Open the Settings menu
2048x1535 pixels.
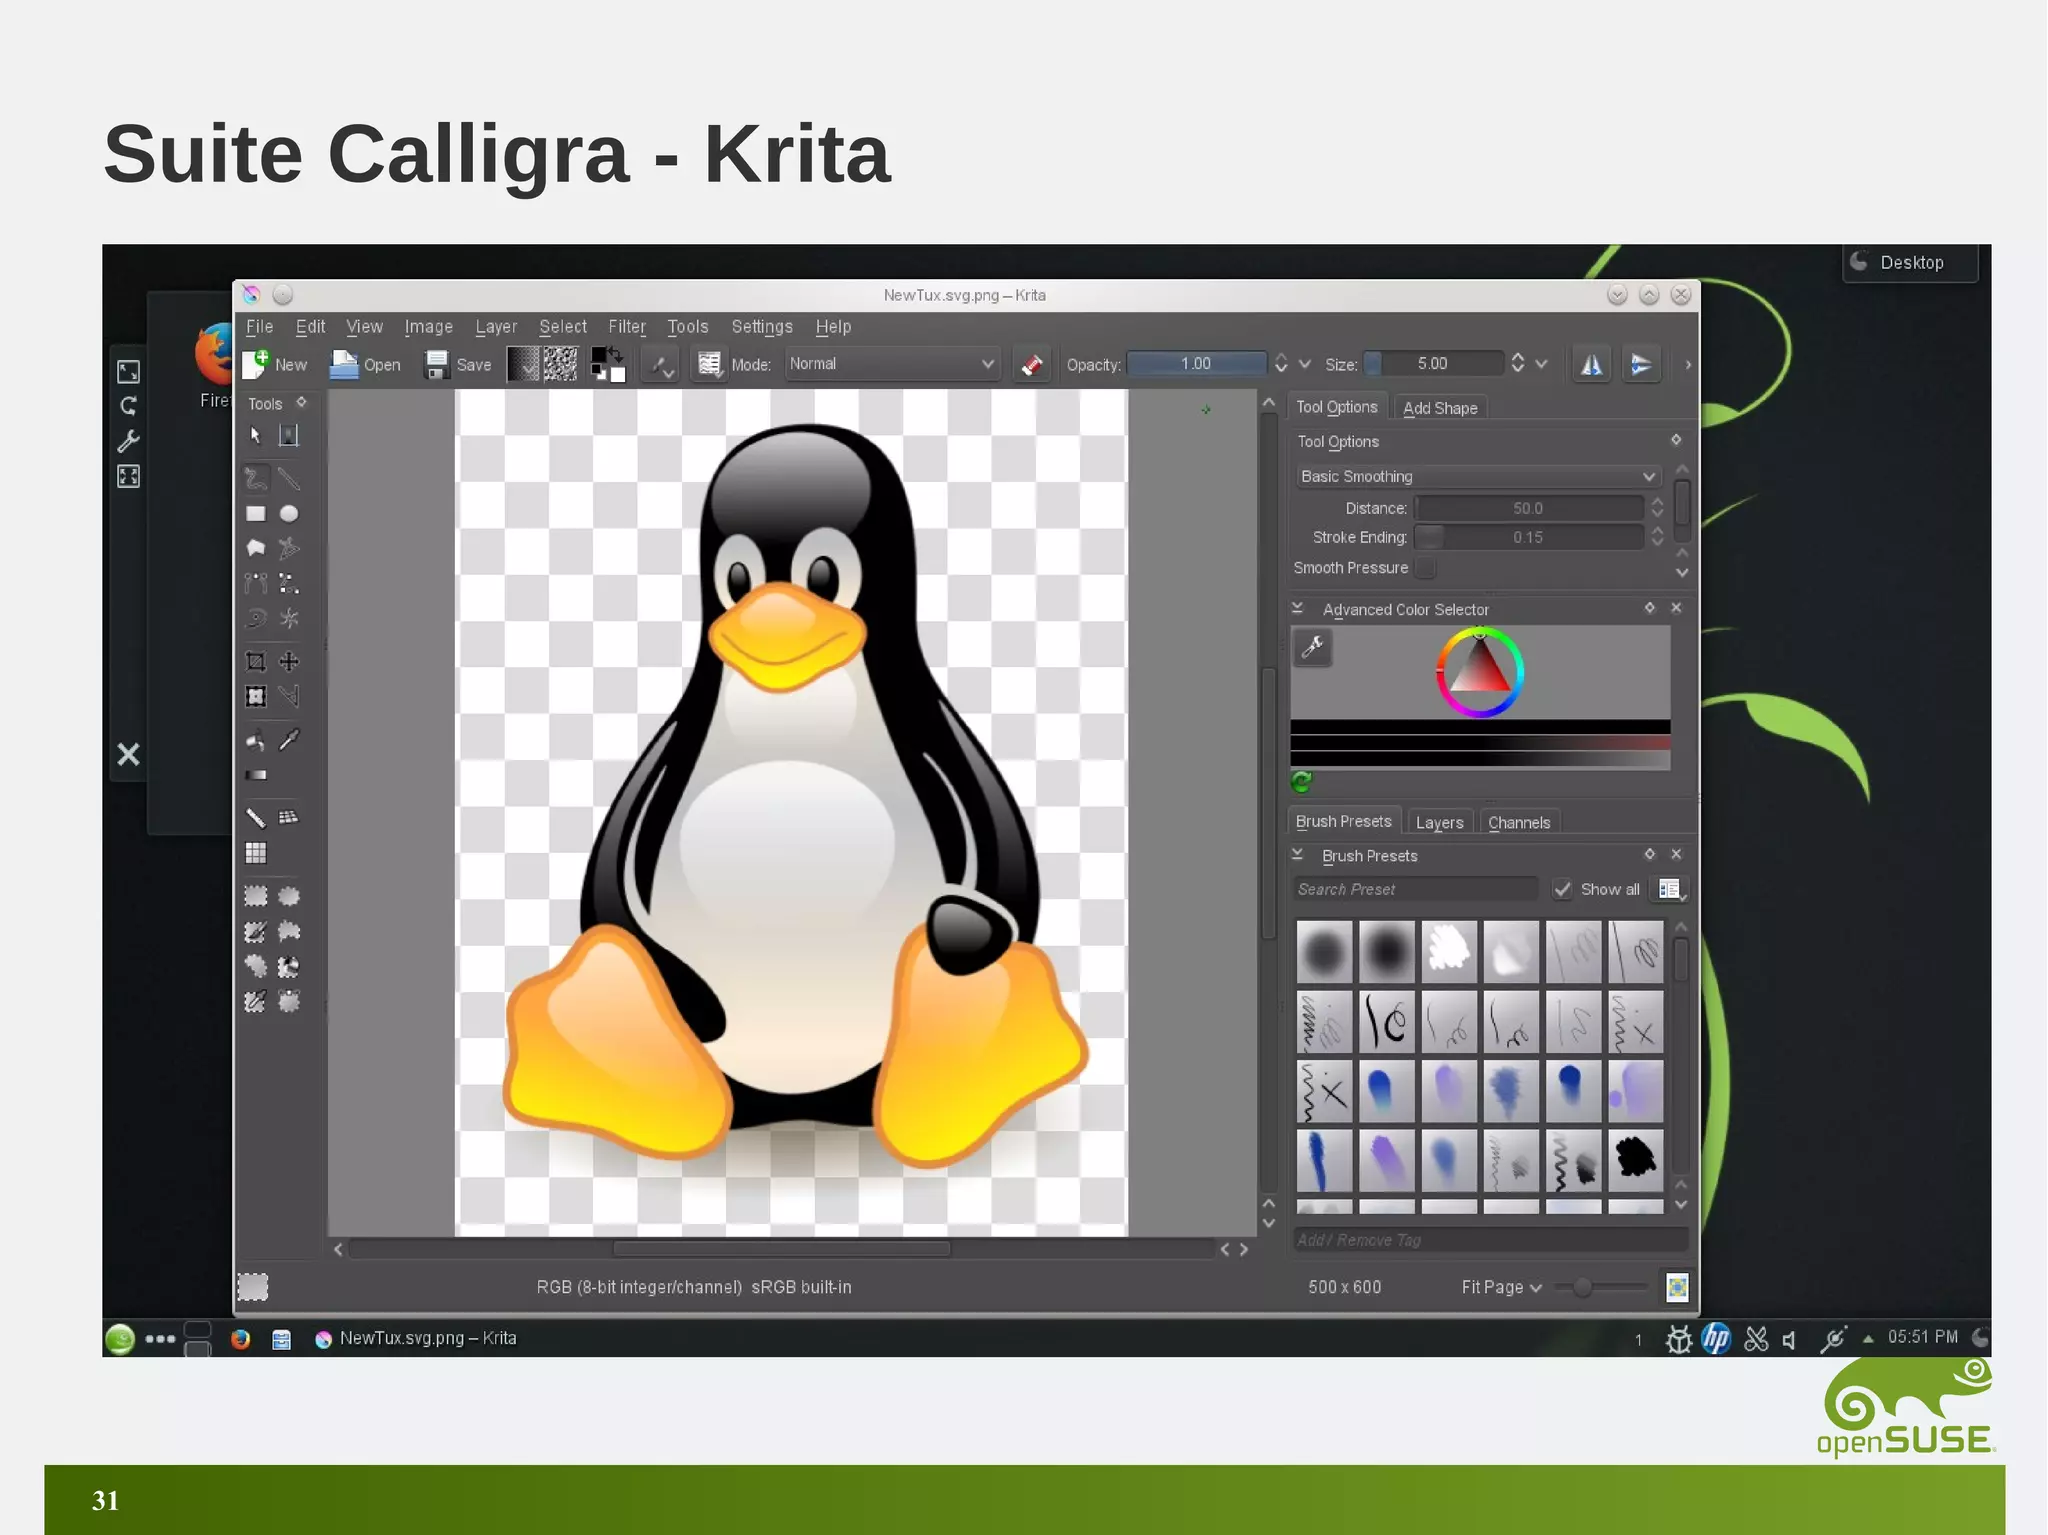pos(762,327)
